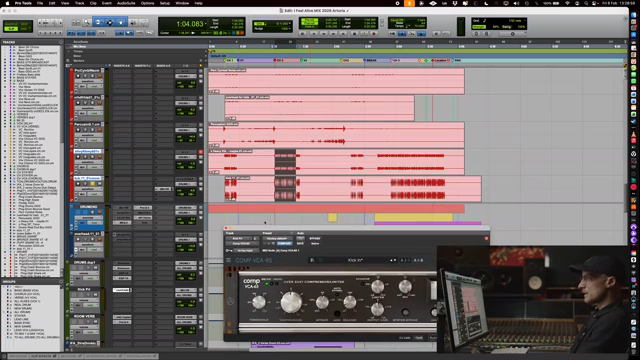Screen dimensions: 640x360
Task: Expand the Tempo ruler triangle
Action: [68, 51]
